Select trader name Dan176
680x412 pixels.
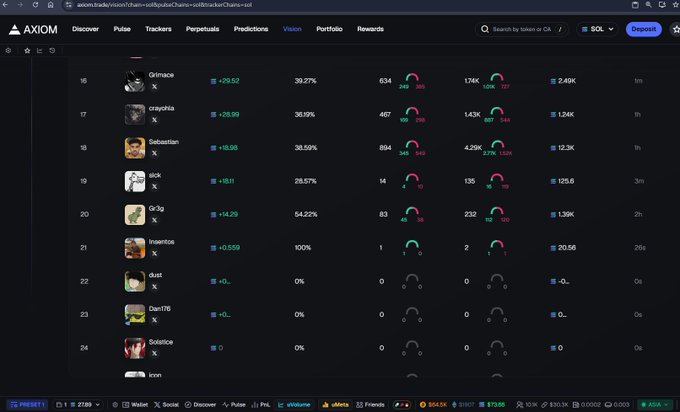coord(160,309)
